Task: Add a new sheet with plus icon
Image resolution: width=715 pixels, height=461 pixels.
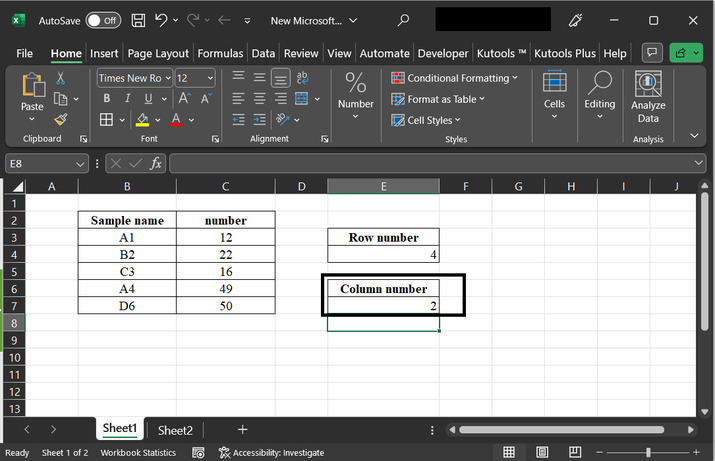Action: [242, 430]
